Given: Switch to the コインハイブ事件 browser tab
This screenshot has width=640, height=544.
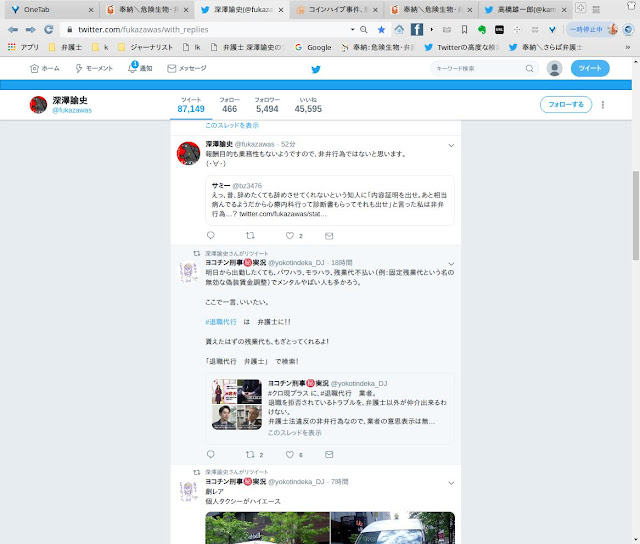Looking at the screenshot, I should click(336, 10).
